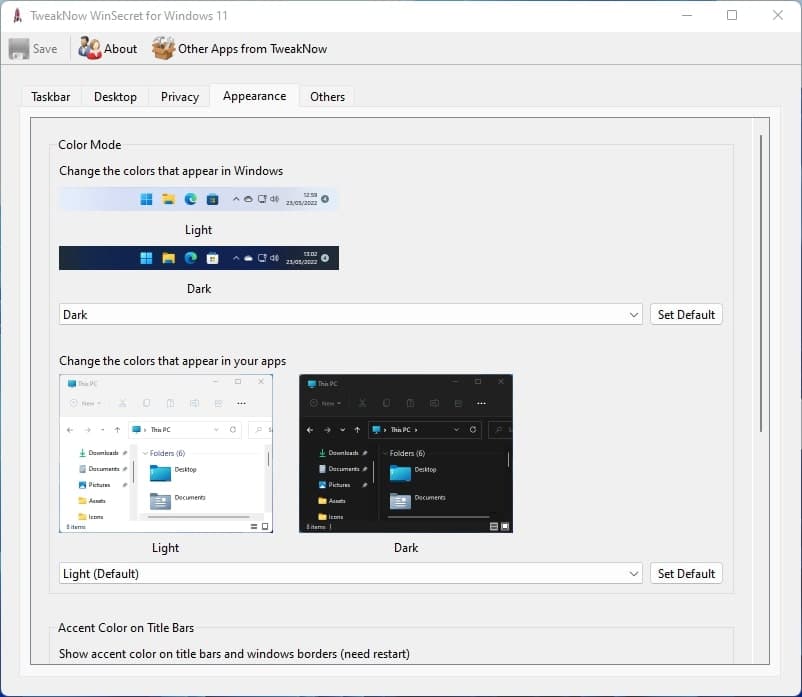
Task: Open the Desktop tab
Action: click(115, 97)
